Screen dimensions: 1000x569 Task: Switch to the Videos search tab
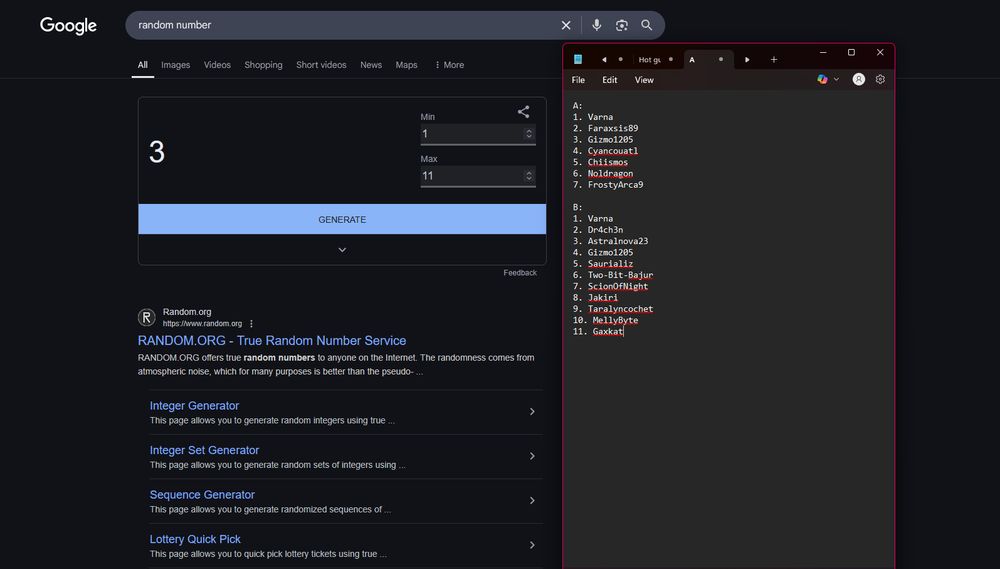click(x=217, y=65)
